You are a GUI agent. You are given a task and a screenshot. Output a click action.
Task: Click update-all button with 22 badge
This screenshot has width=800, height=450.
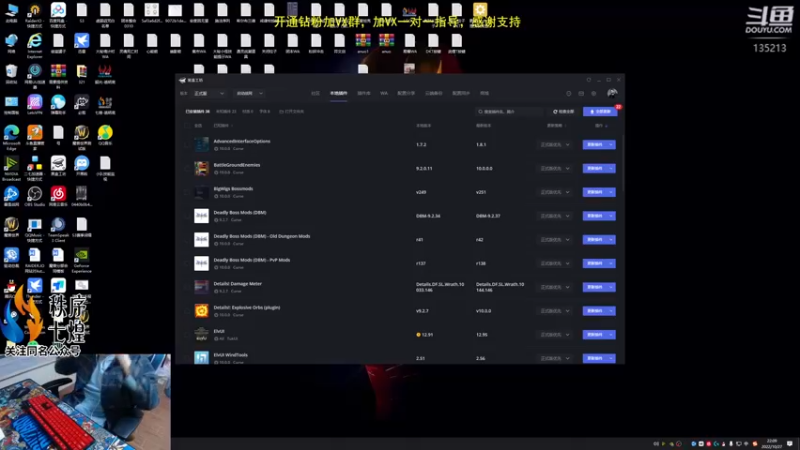[600, 111]
